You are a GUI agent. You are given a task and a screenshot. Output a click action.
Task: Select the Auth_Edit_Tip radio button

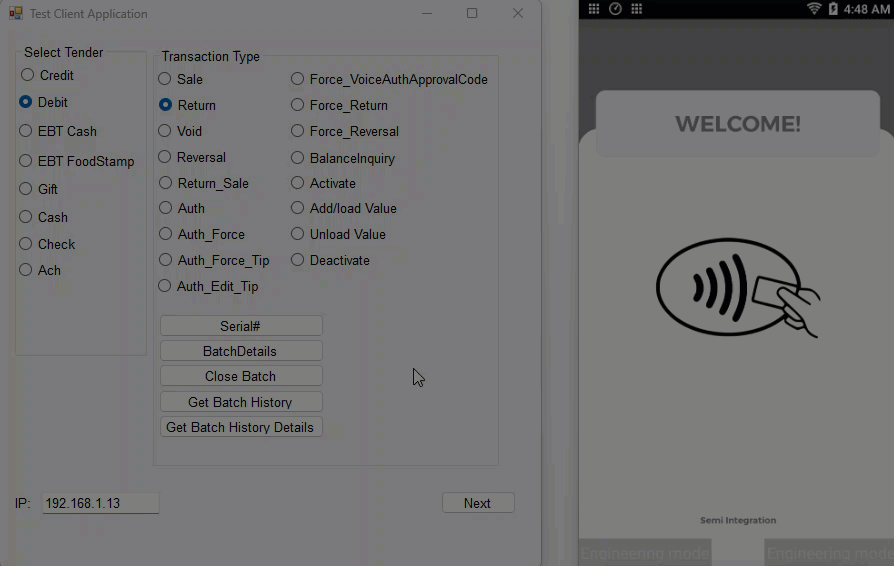click(165, 286)
